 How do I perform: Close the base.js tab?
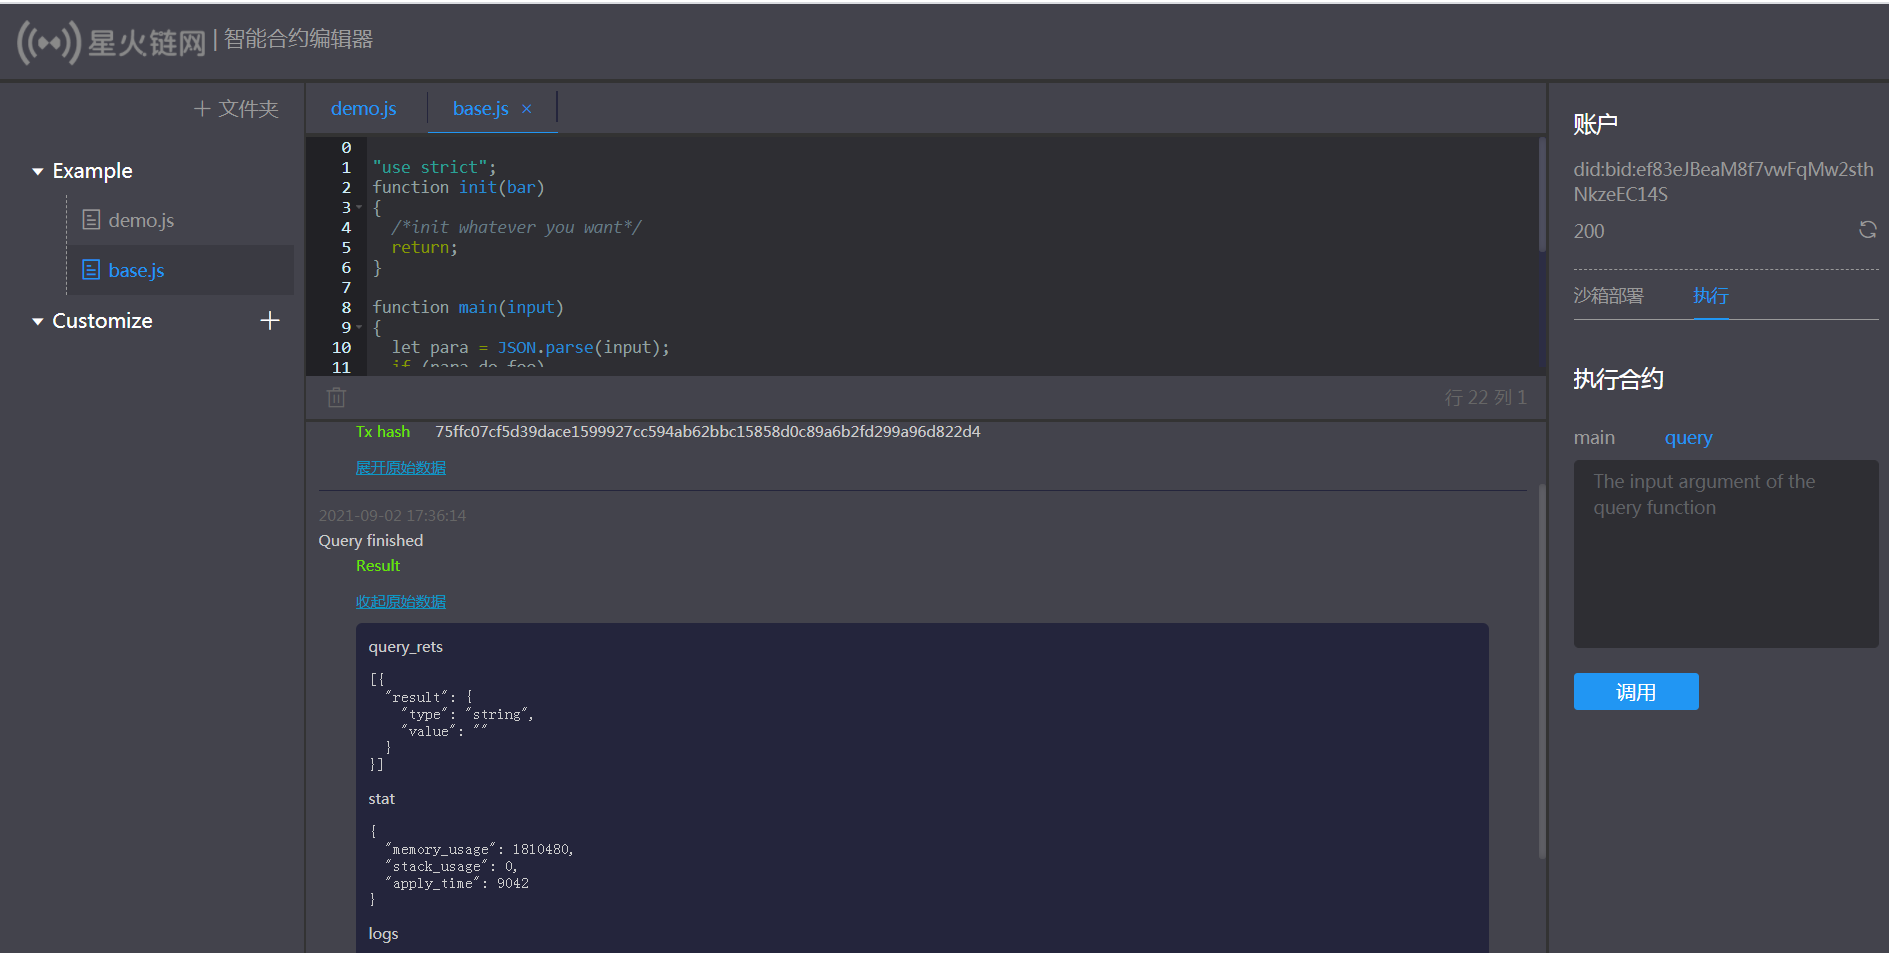[527, 109]
